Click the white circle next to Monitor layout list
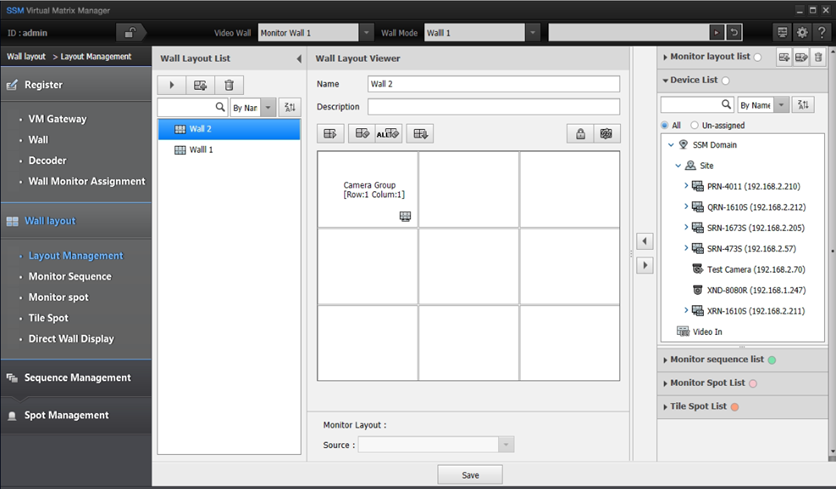836x489 pixels. pos(758,57)
